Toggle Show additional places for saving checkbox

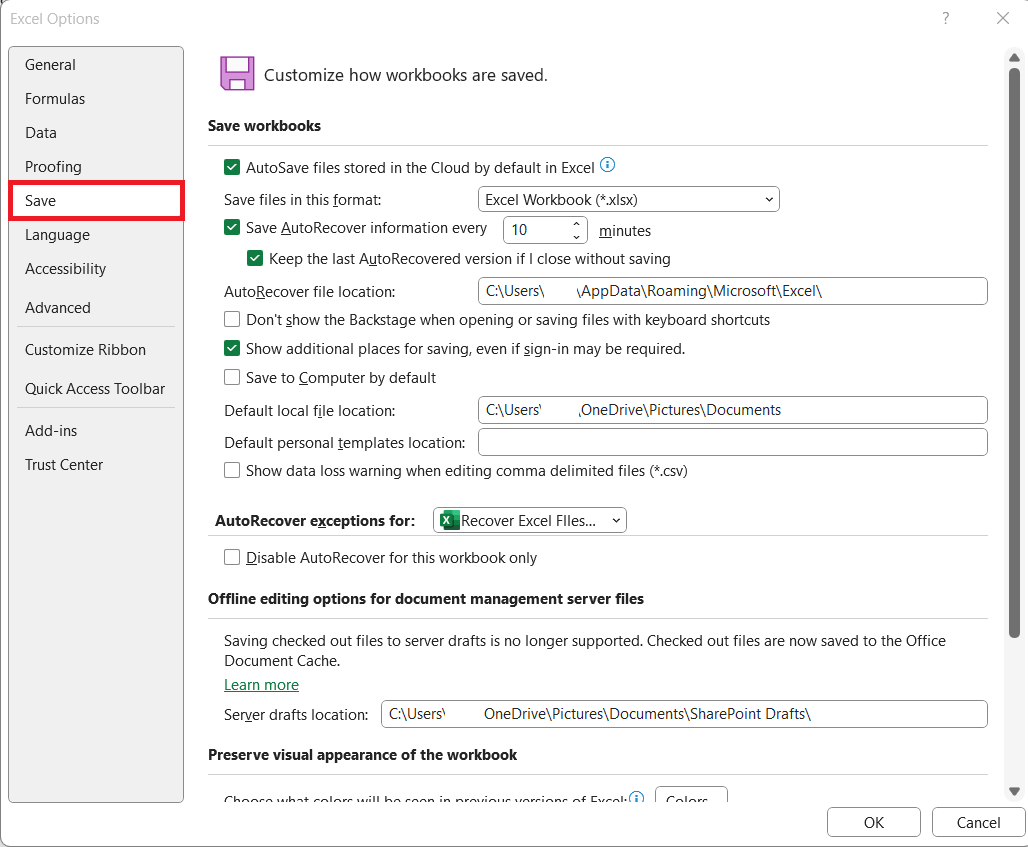(x=232, y=348)
